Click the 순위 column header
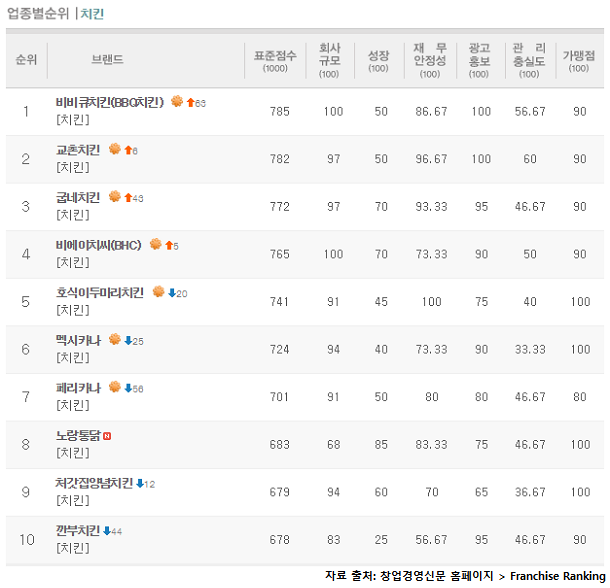The image size is (610, 588). click(x=26, y=60)
